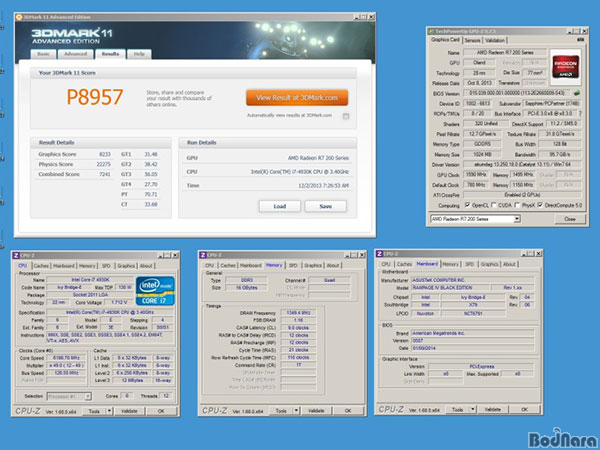The height and width of the screenshot is (450, 600).
Task: Open Graphics tab in CPU-Z Memory window
Action: 313,265
